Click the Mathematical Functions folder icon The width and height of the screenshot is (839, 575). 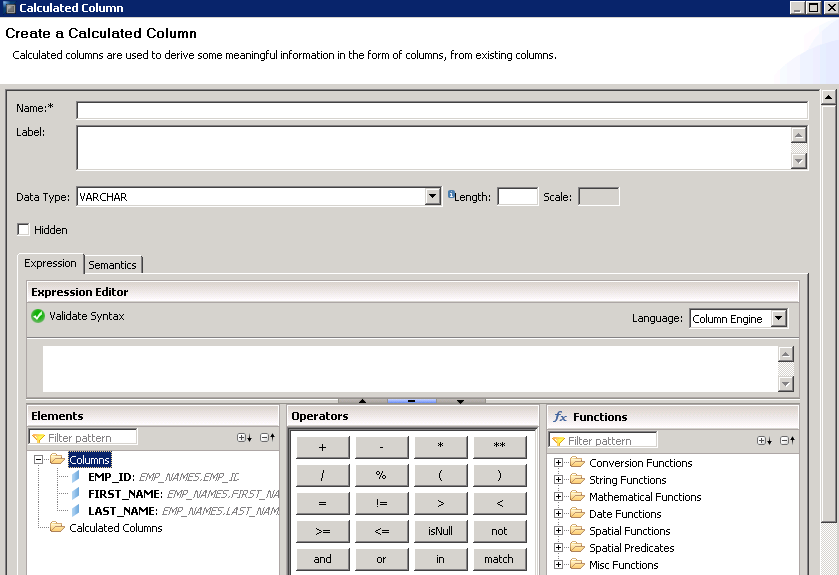577,496
